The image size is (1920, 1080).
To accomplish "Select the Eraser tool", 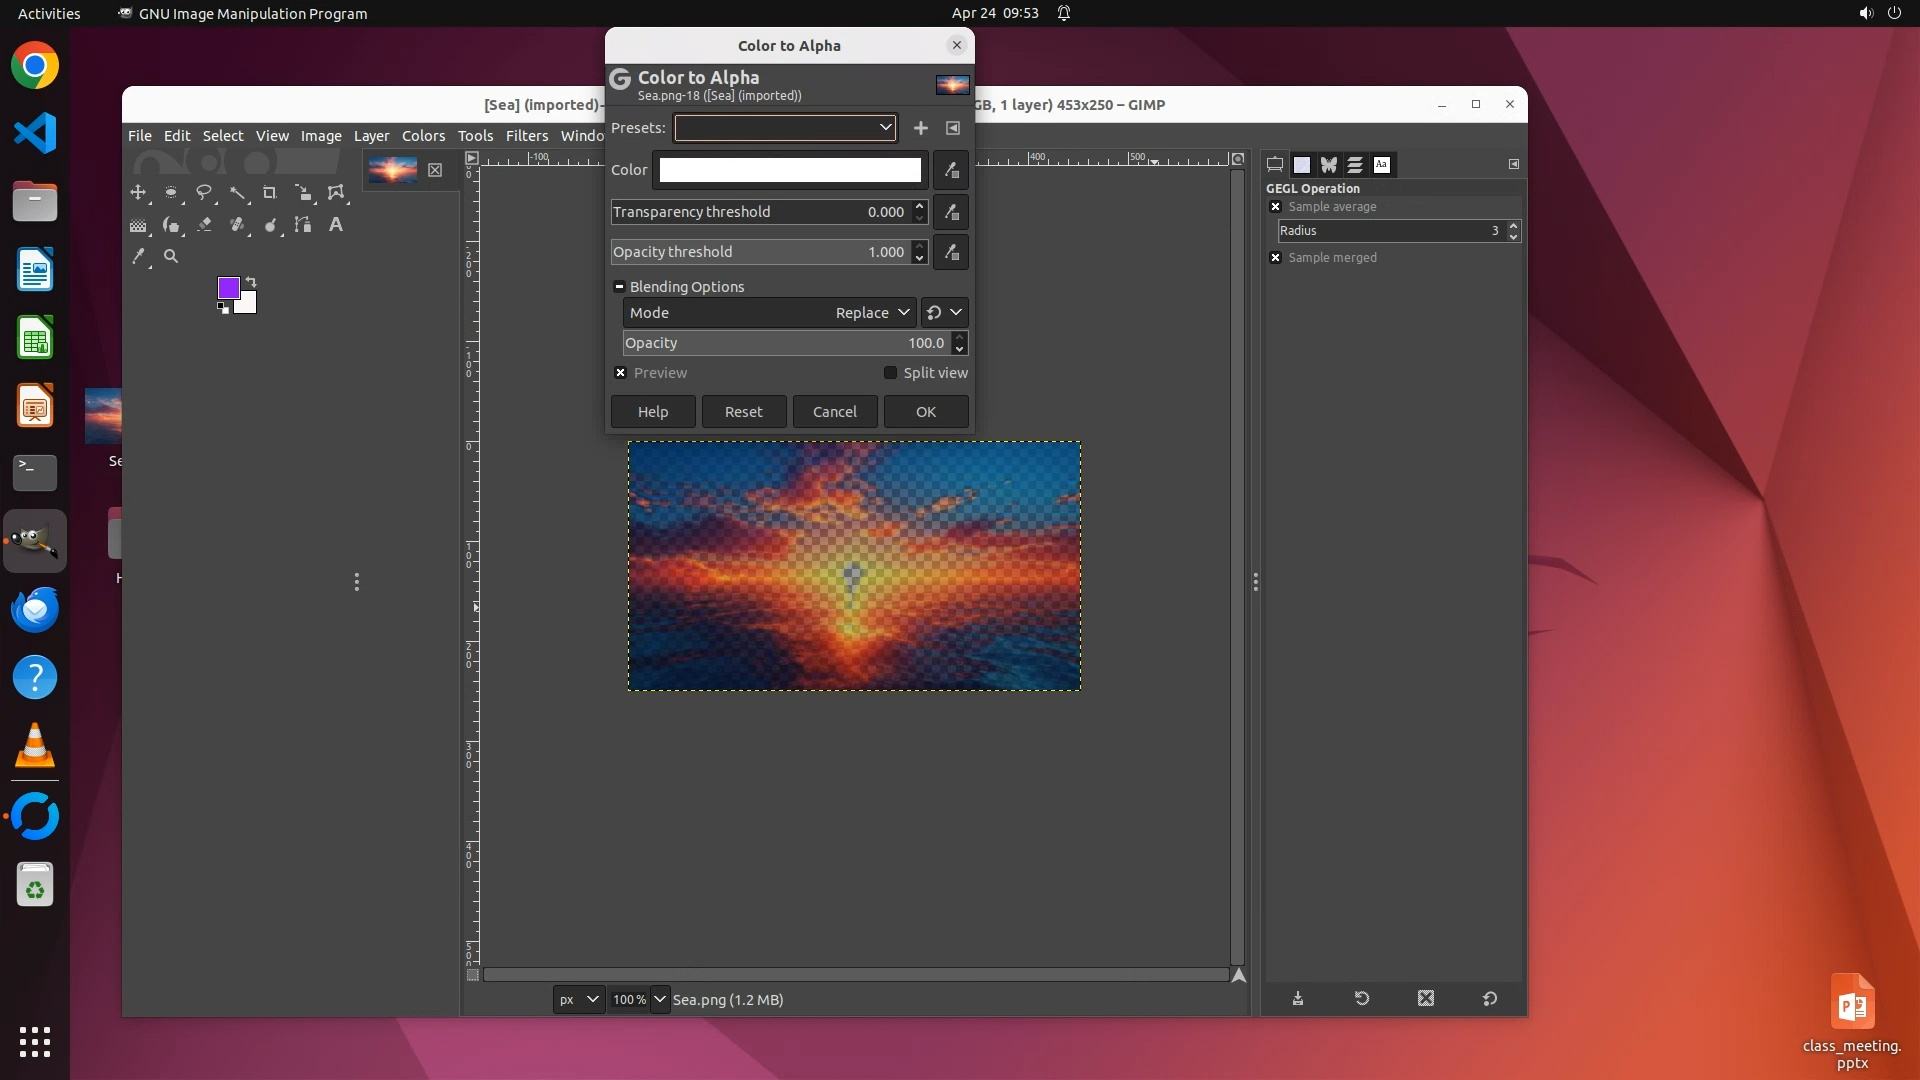I will pos(204,225).
